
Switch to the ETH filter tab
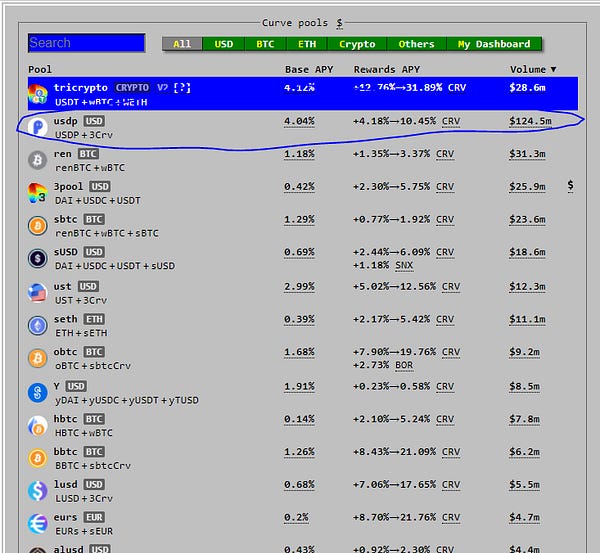tap(307, 44)
